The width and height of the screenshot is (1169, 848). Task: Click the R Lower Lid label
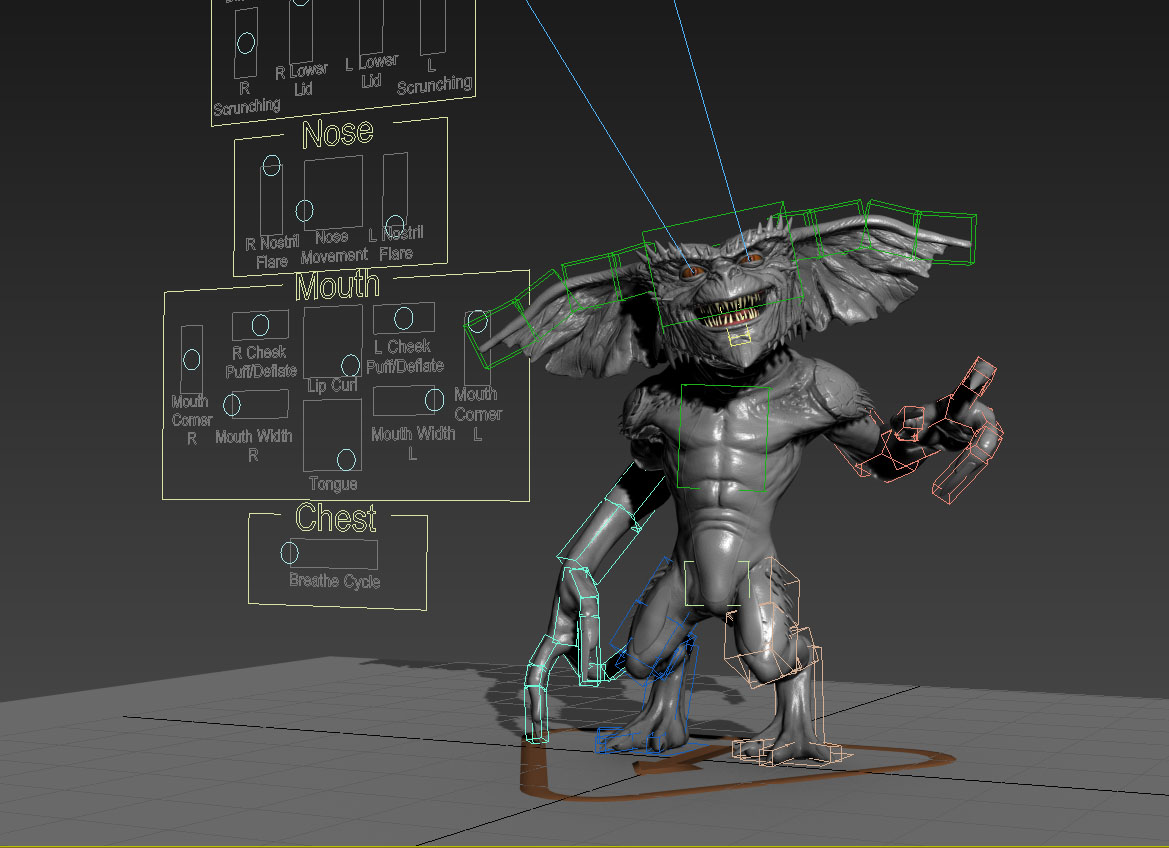click(x=302, y=80)
